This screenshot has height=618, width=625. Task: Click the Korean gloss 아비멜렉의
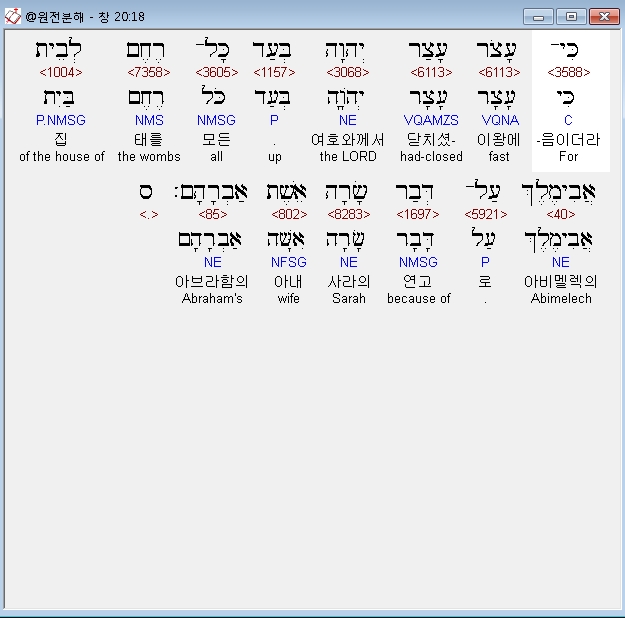[x=560, y=281]
